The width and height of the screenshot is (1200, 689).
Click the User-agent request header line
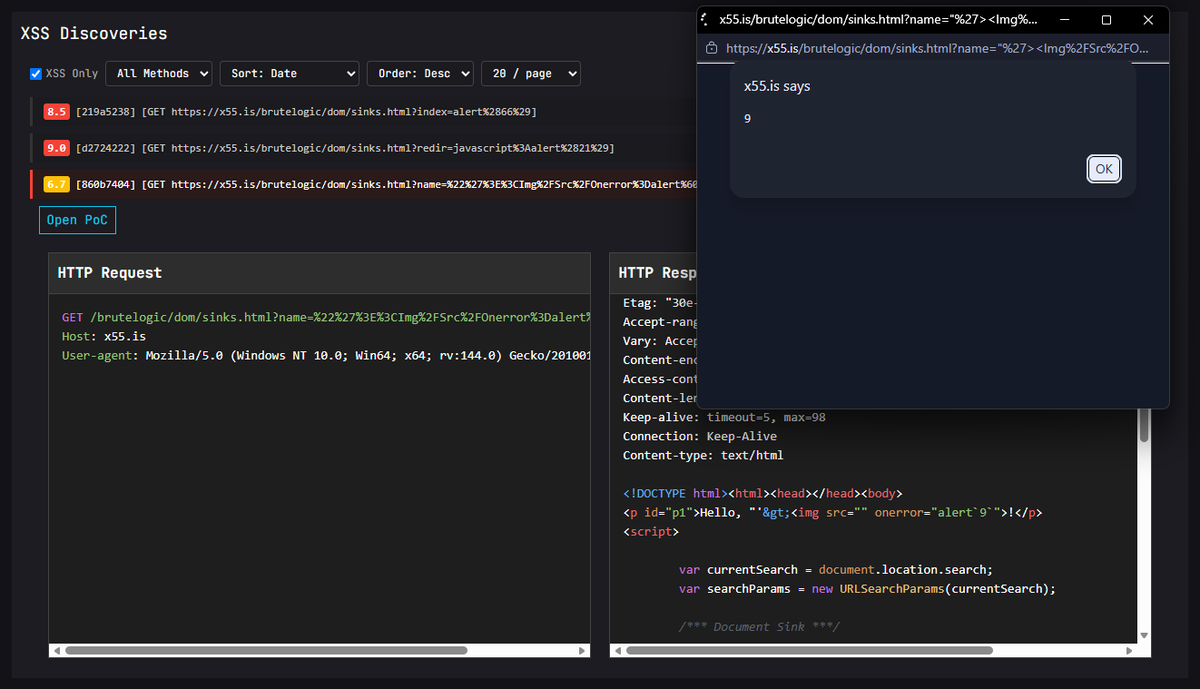tap(326, 355)
